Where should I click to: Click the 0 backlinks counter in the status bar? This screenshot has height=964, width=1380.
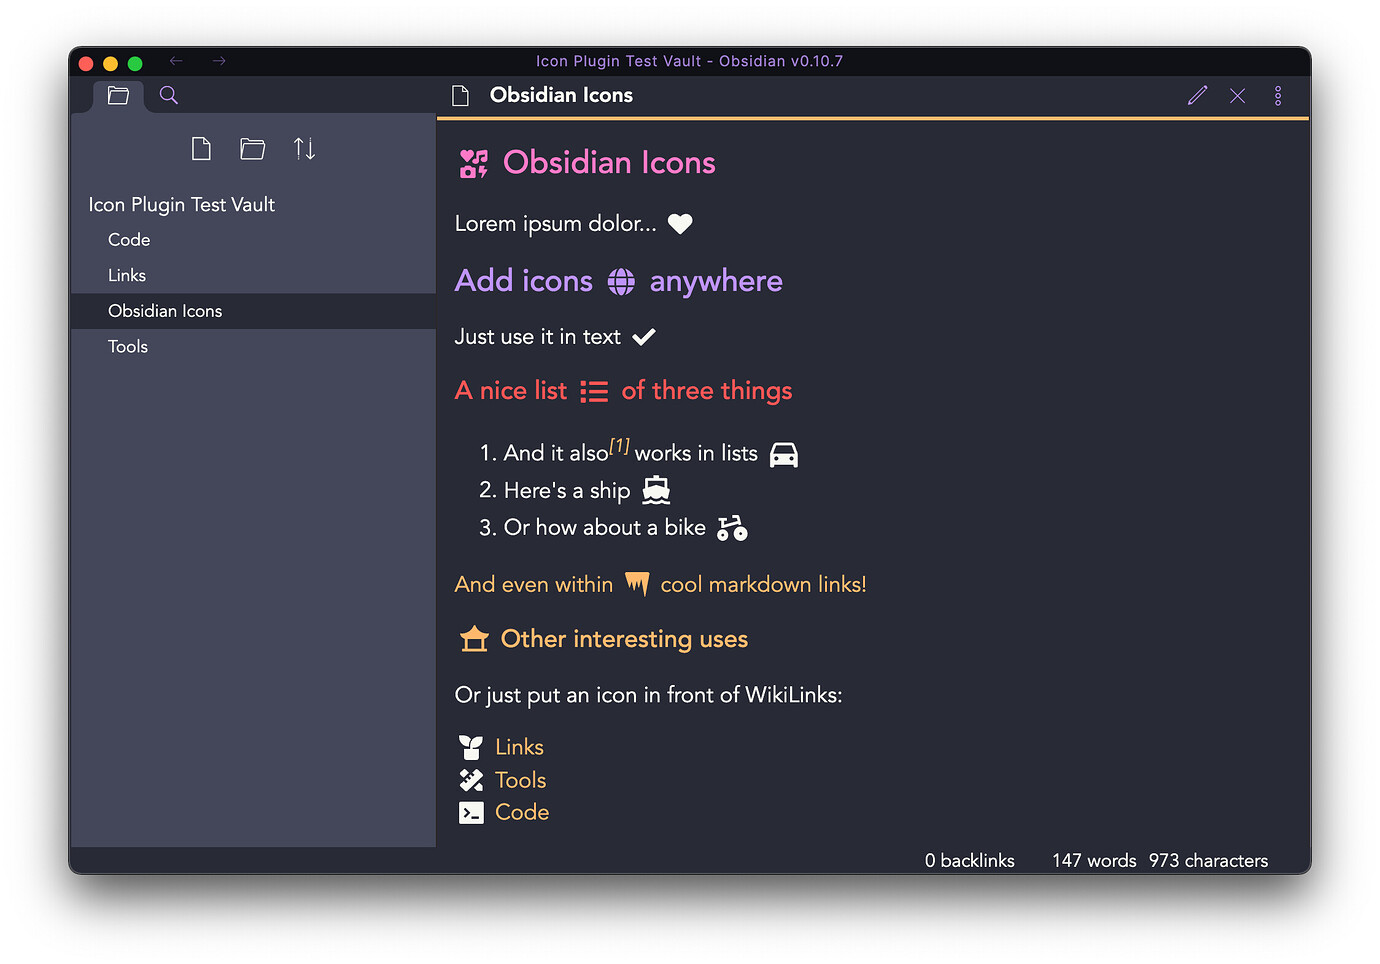[x=968, y=859]
